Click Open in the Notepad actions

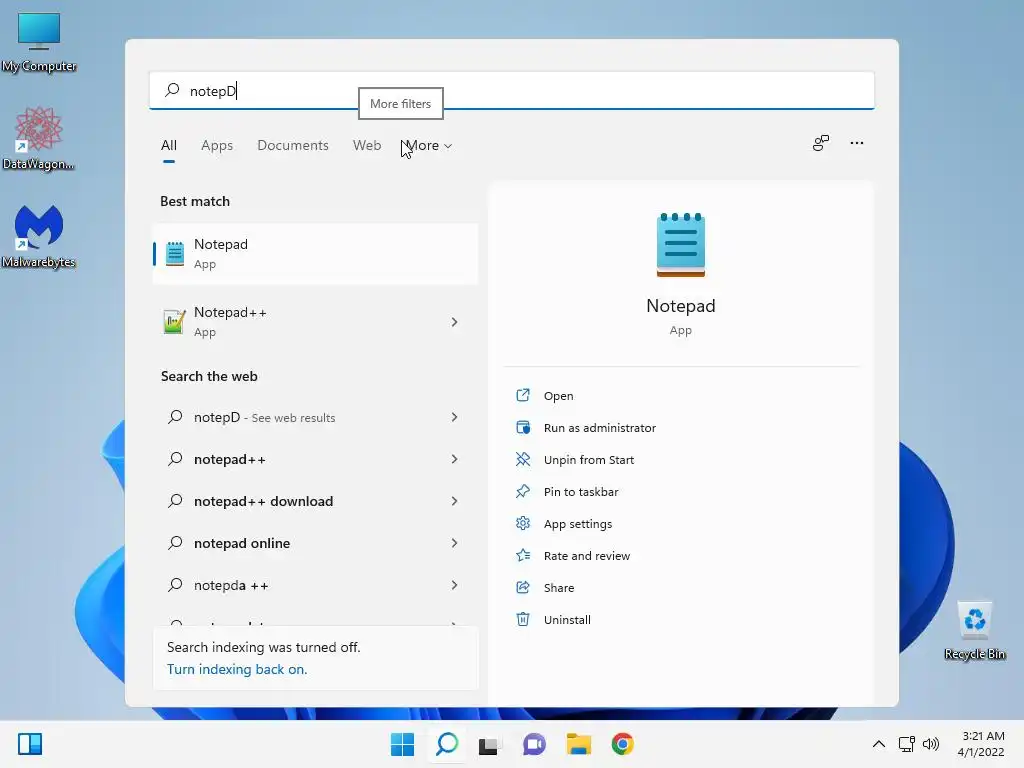pos(558,396)
